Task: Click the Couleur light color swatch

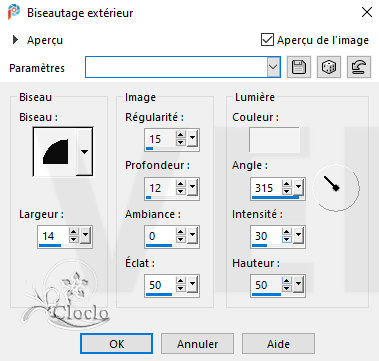Action: click(x=274, y=139)
